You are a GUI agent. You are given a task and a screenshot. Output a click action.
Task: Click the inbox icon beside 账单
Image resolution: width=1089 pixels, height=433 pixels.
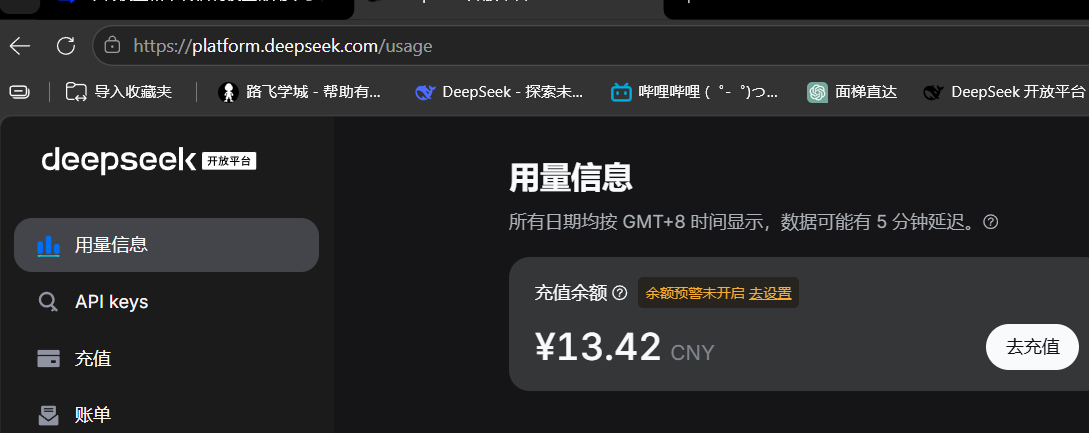(x=48, y=416)
